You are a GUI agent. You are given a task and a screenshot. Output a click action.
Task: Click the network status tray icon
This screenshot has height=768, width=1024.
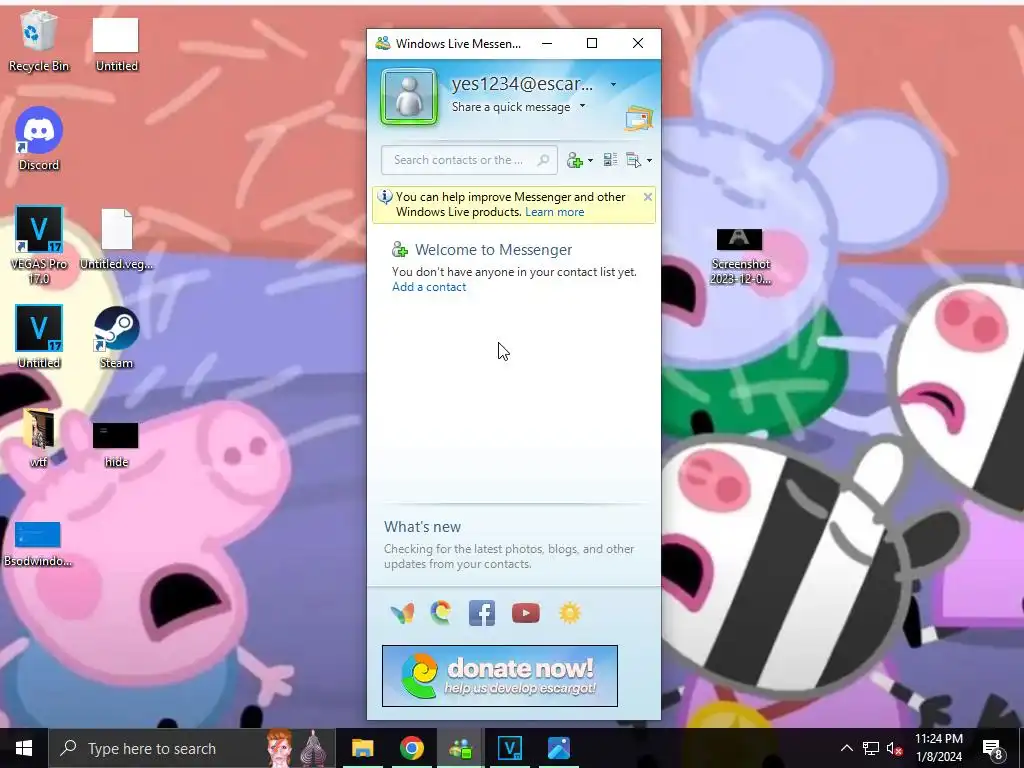click(871, 748)
